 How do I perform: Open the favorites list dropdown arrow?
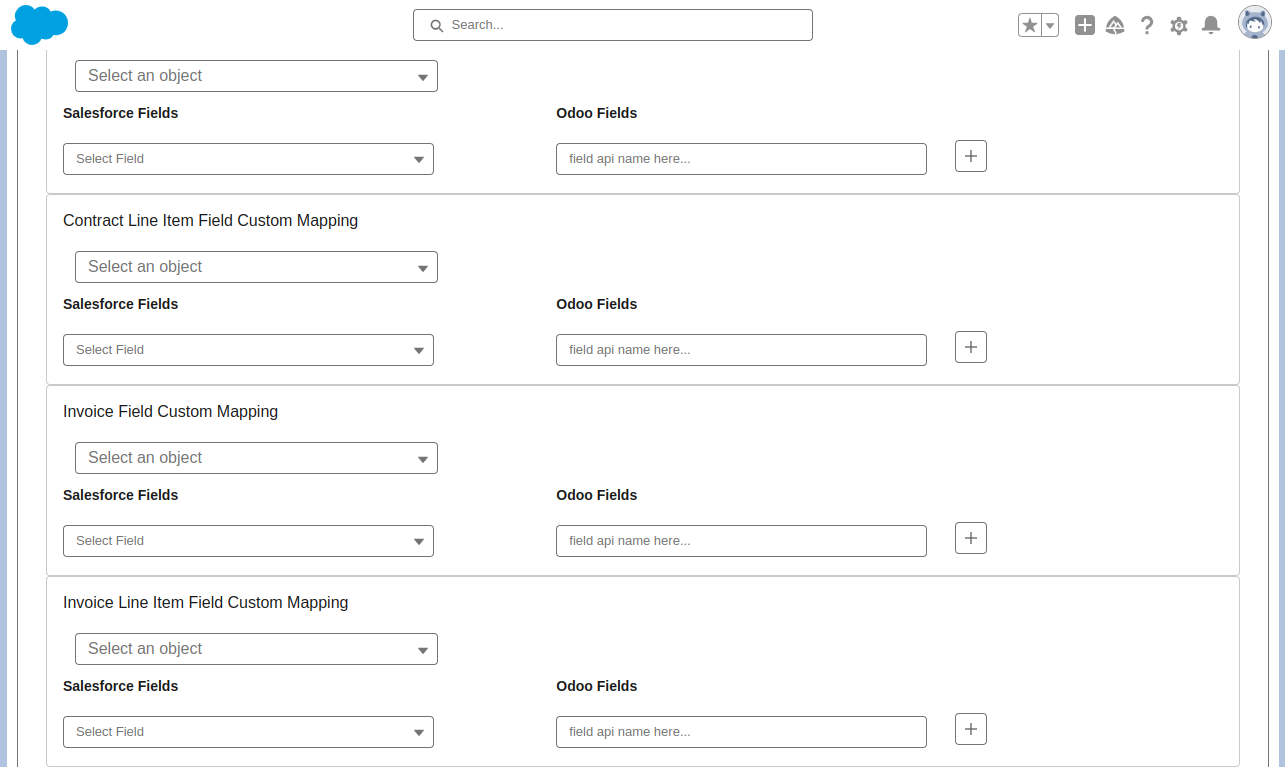1046,24
